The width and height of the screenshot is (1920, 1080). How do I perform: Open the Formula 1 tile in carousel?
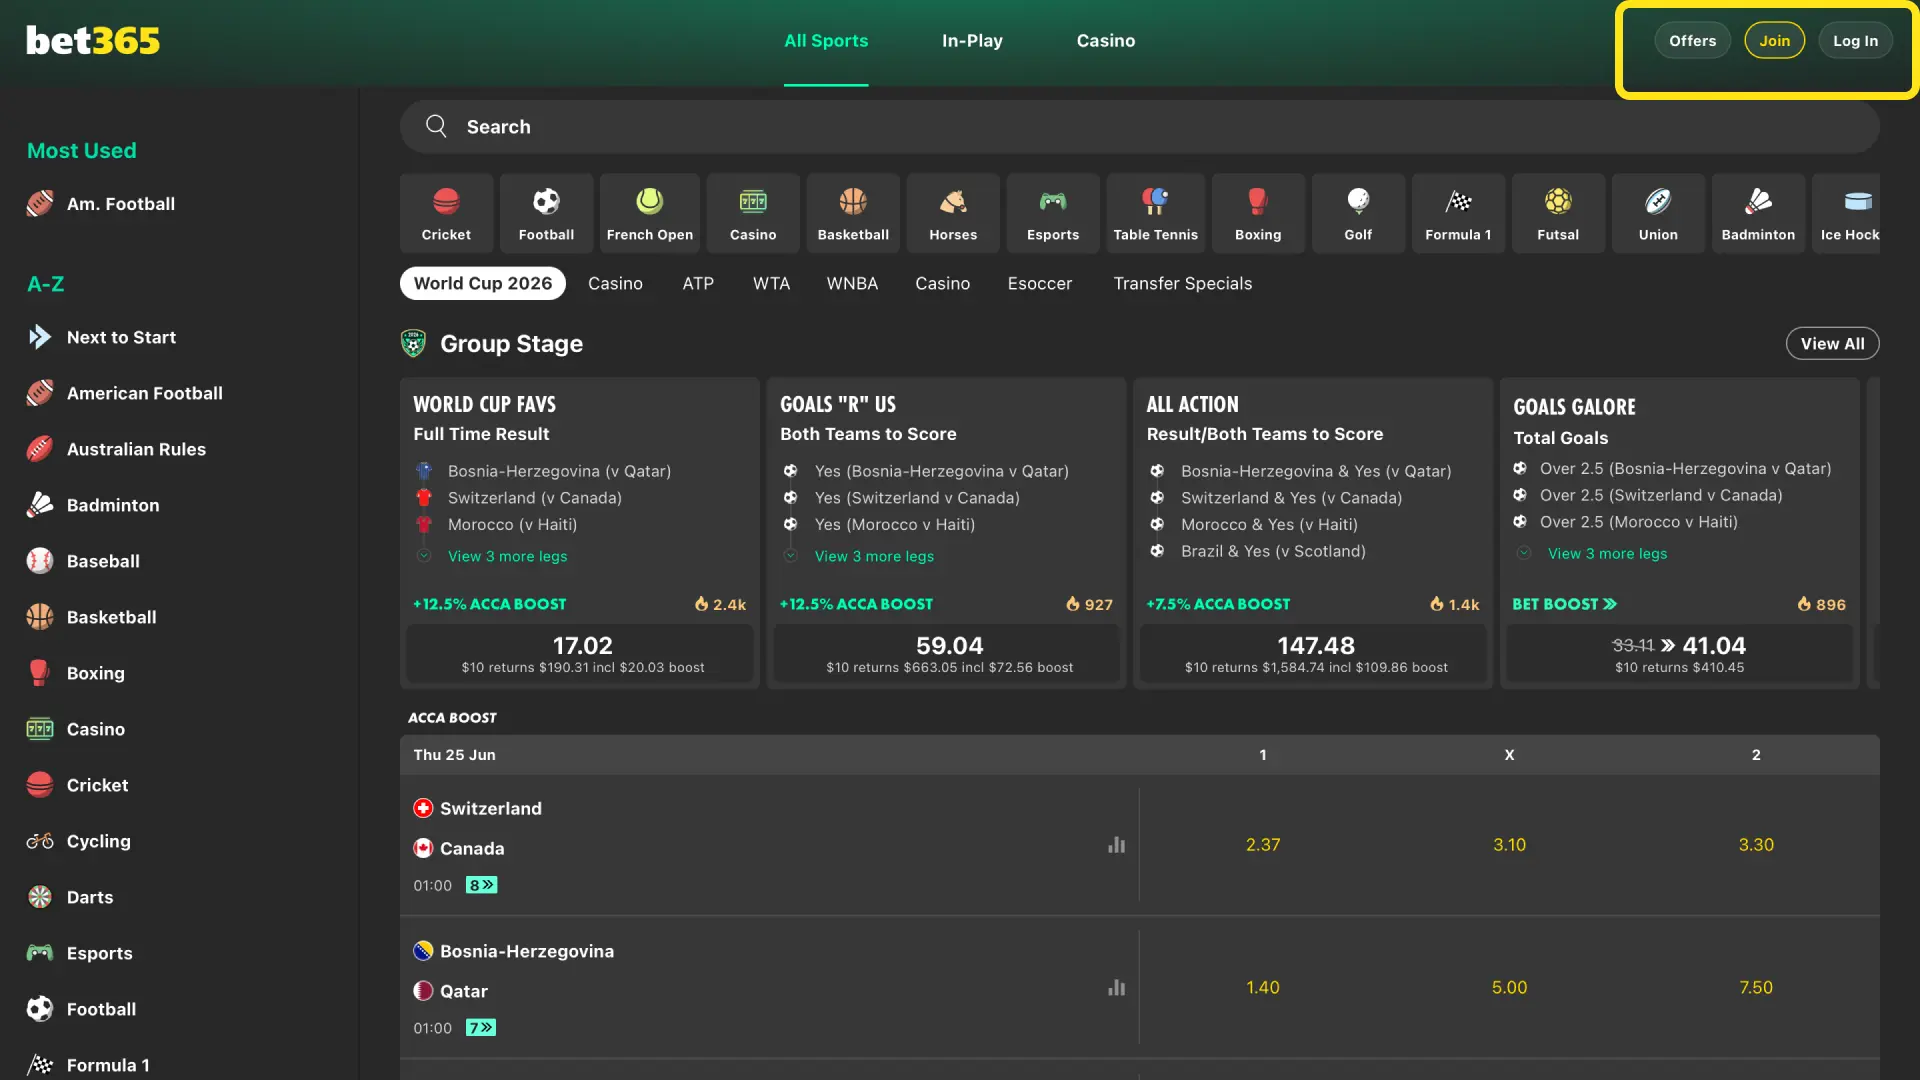point(1458,213)
